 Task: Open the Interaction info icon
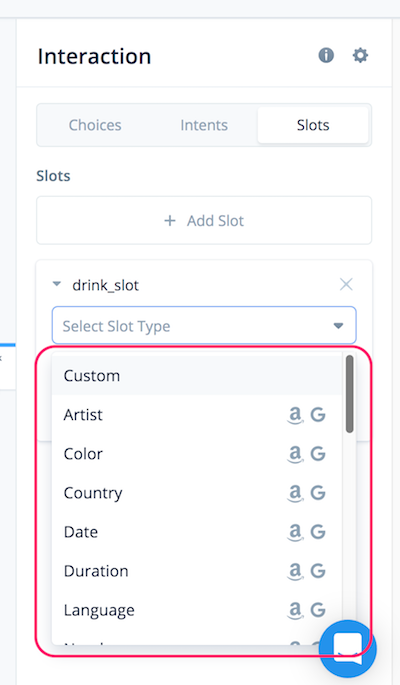point(326,55)
